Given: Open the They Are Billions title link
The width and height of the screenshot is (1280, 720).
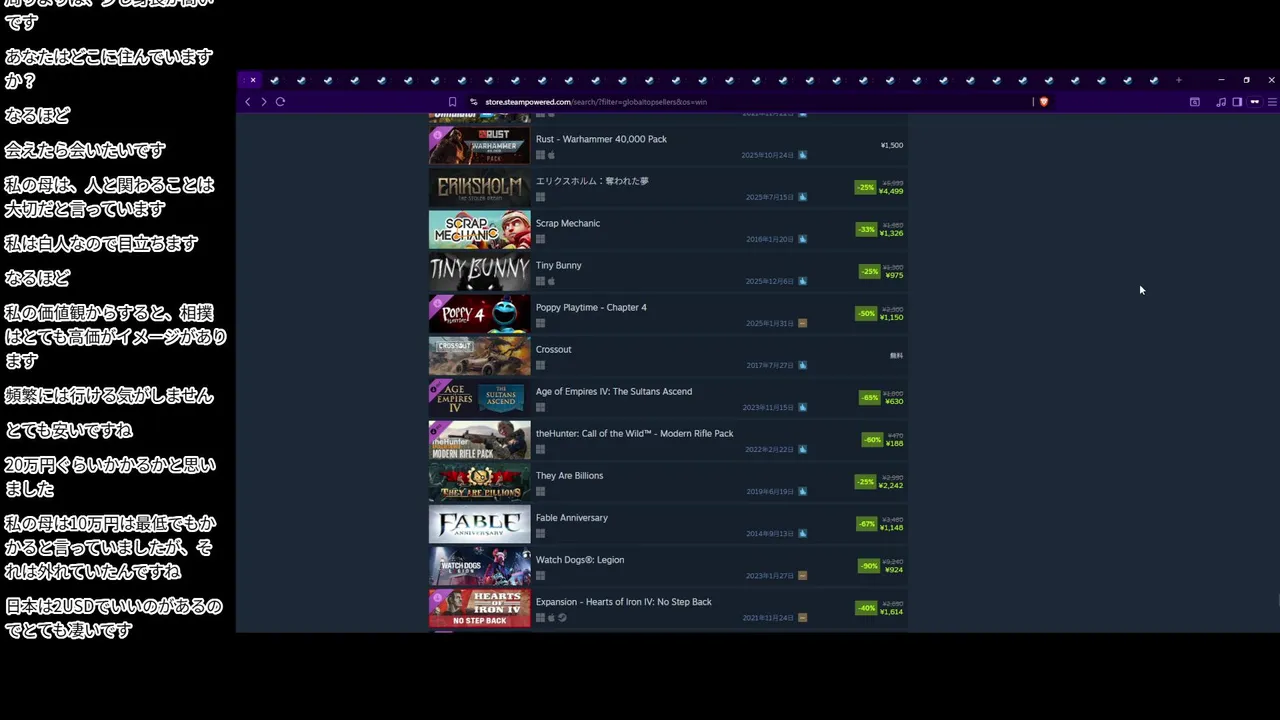Looking at the screenshot, I should [569, 475].
